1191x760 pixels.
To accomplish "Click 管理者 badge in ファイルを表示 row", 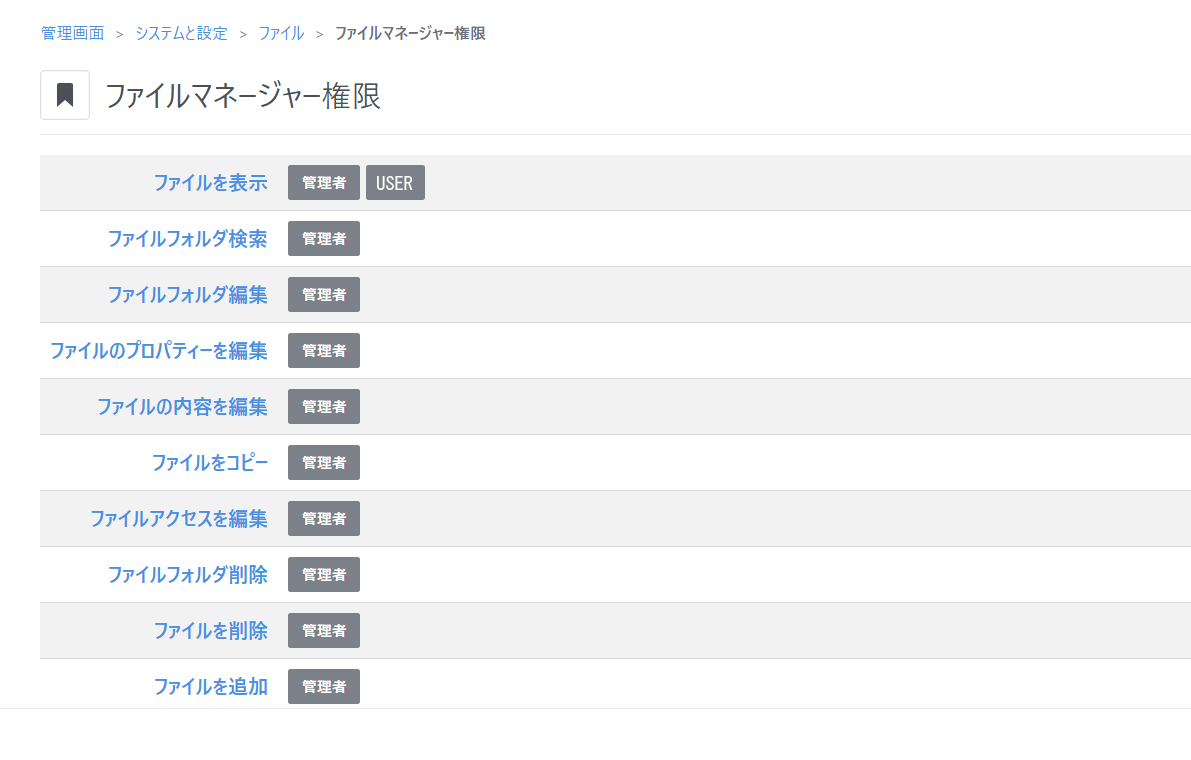I will pyautogui.click(x=324, y=183).
